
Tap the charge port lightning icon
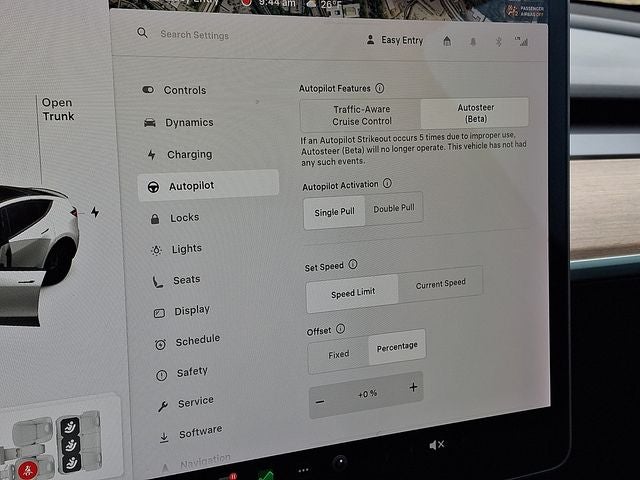[x=95, y=212]
